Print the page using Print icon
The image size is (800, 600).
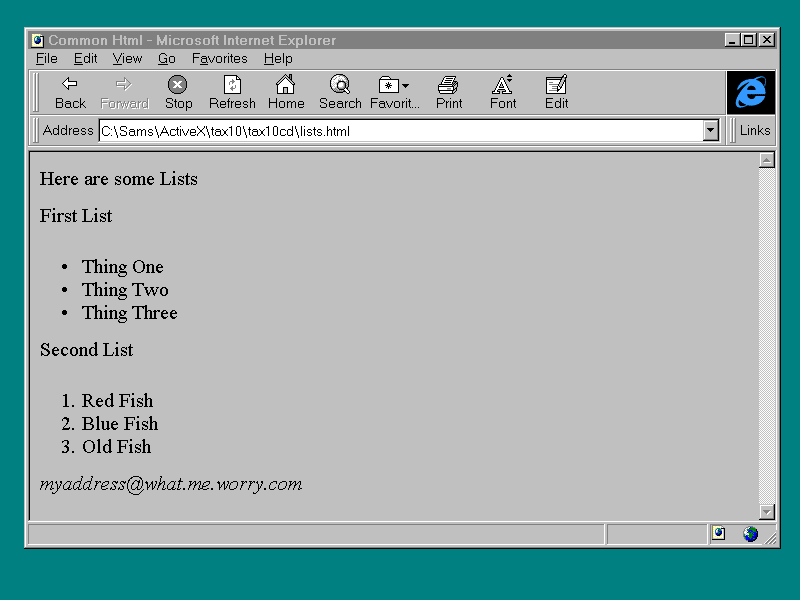point(449,92)
